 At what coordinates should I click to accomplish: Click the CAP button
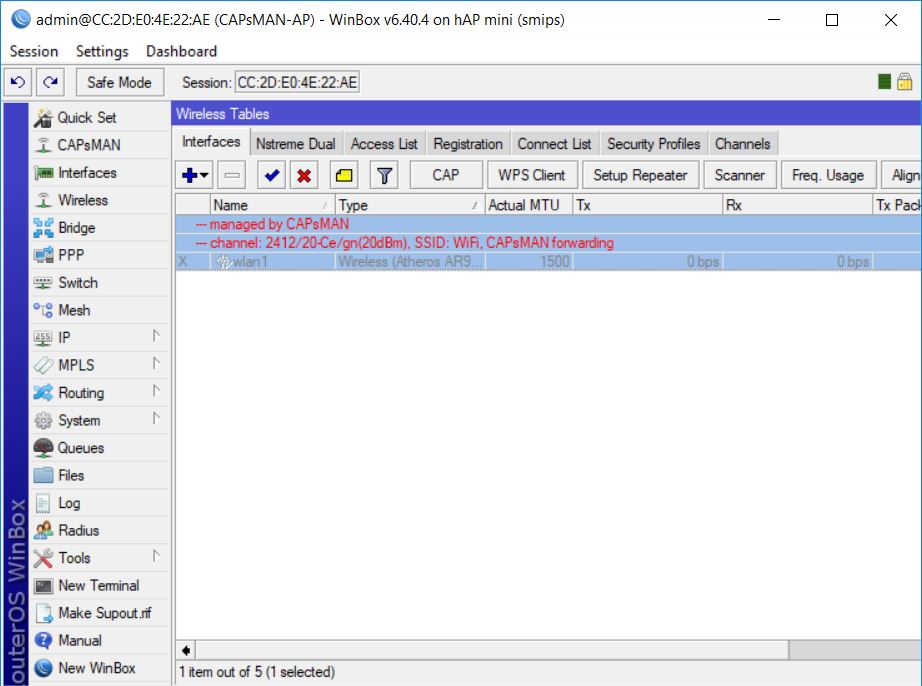tap(446, 175)
